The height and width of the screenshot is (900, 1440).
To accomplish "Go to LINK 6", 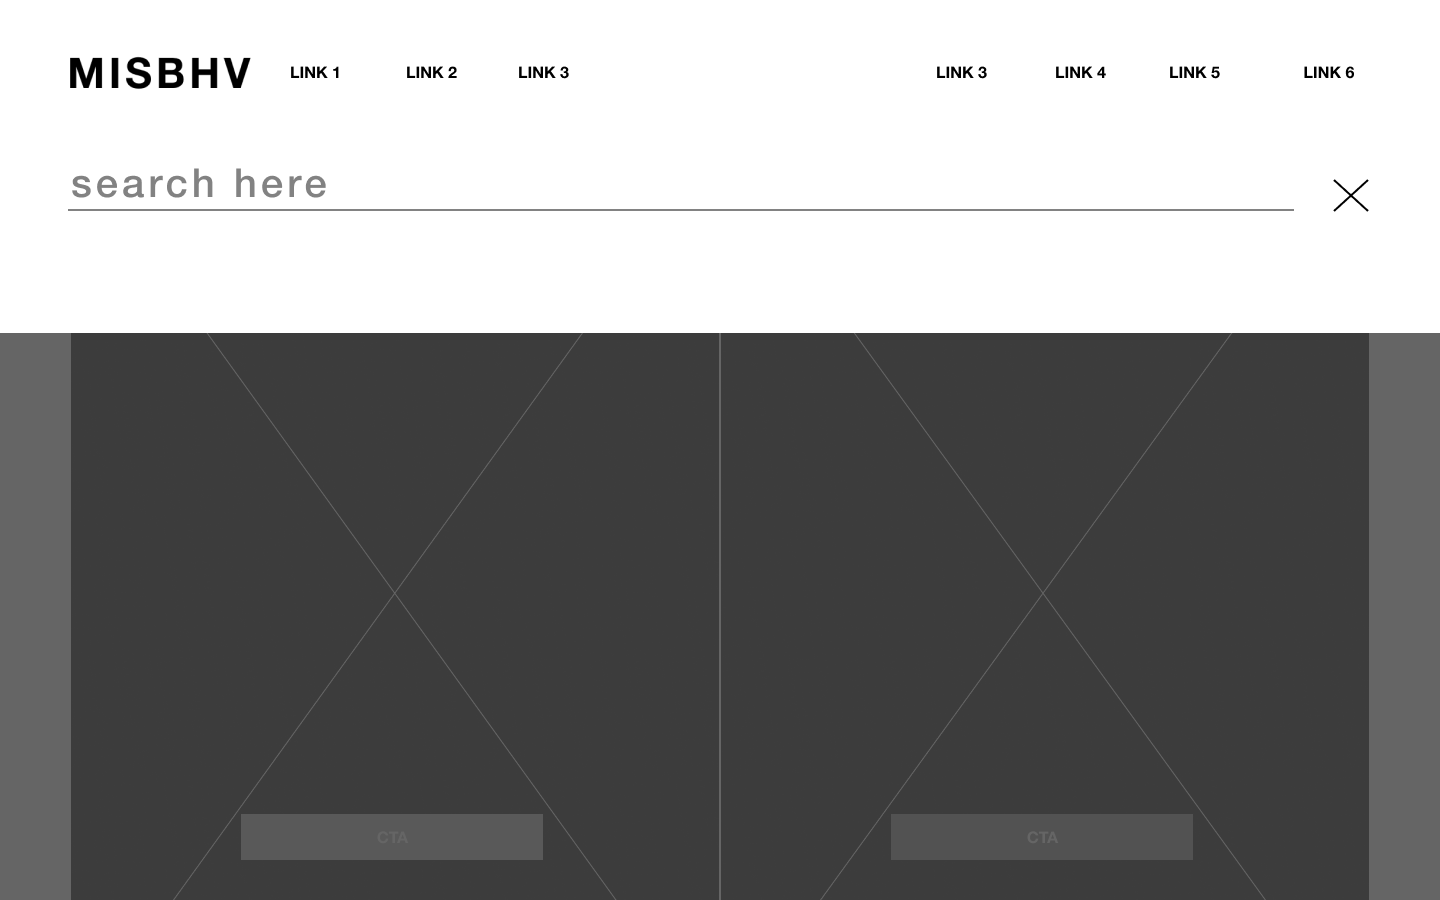I will pos(1328,72).
